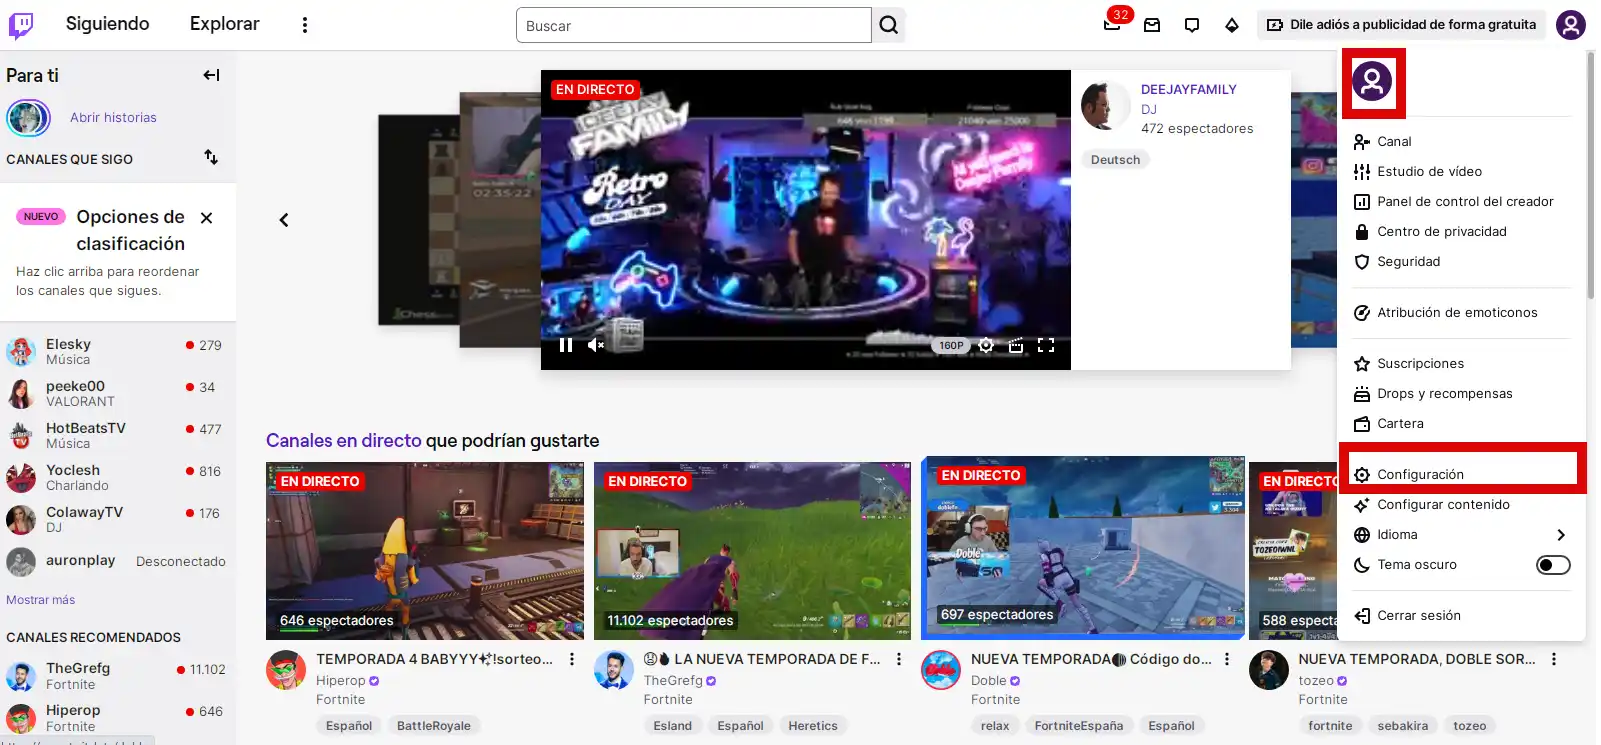Open options for LA NUEVA TEMPORADA stream

[x=899, y=659]
